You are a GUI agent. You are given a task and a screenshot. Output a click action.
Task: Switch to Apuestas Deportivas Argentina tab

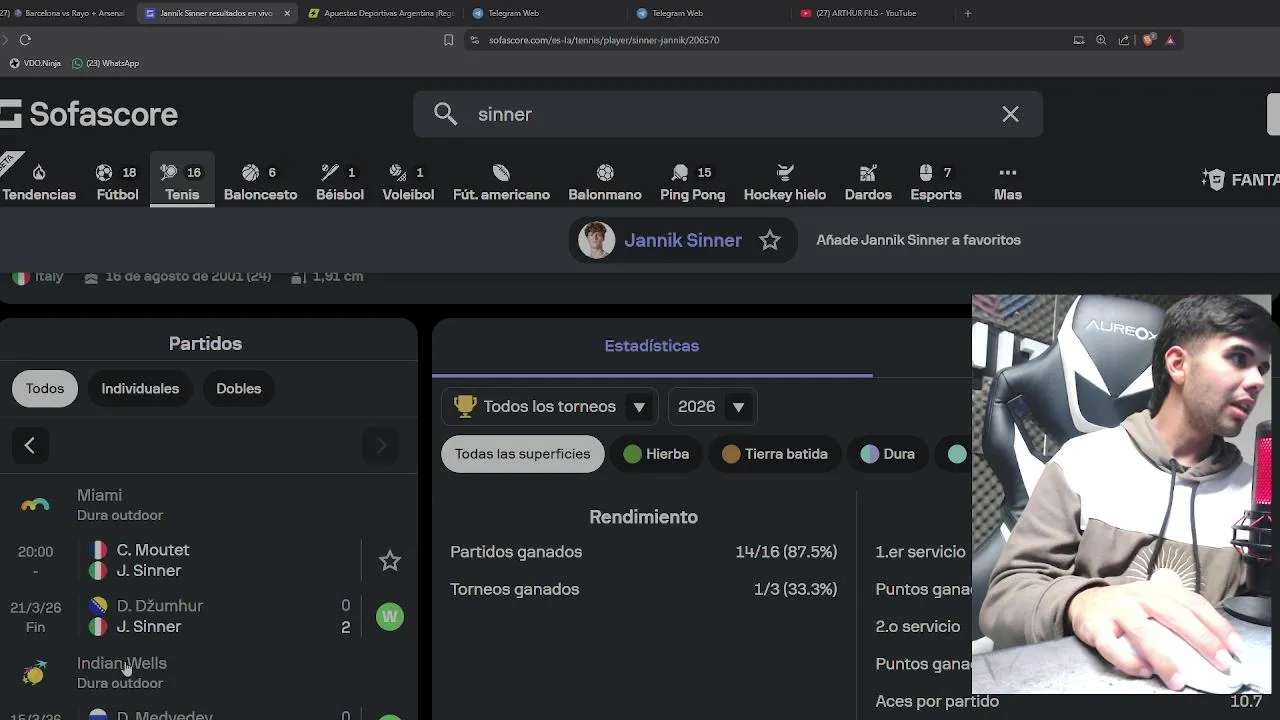point(380,13)
